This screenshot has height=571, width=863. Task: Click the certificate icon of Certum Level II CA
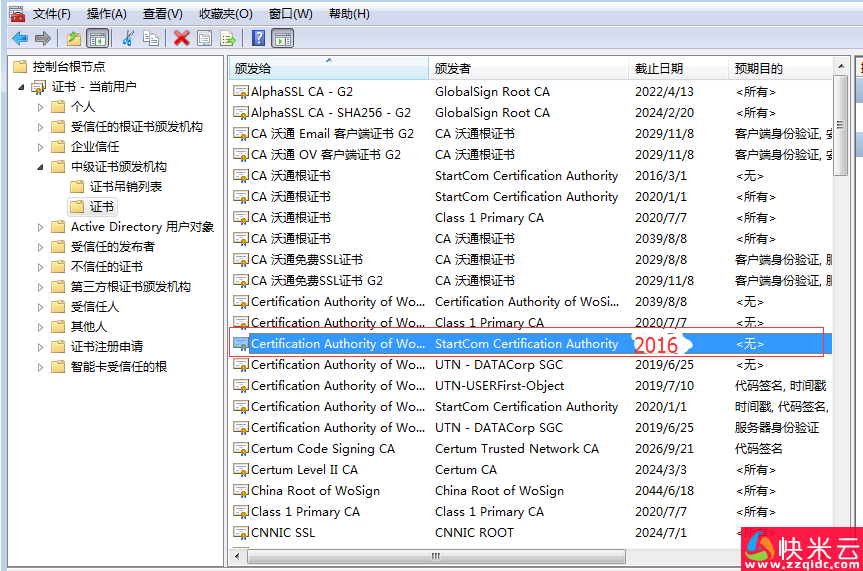[x=241, y=470]
